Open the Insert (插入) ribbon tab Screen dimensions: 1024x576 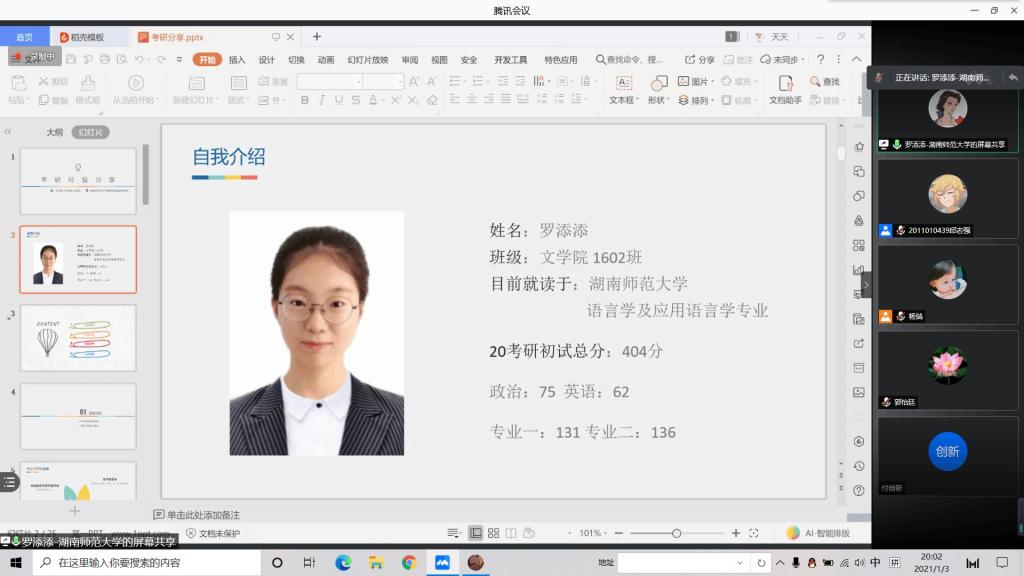coord(237,60)
